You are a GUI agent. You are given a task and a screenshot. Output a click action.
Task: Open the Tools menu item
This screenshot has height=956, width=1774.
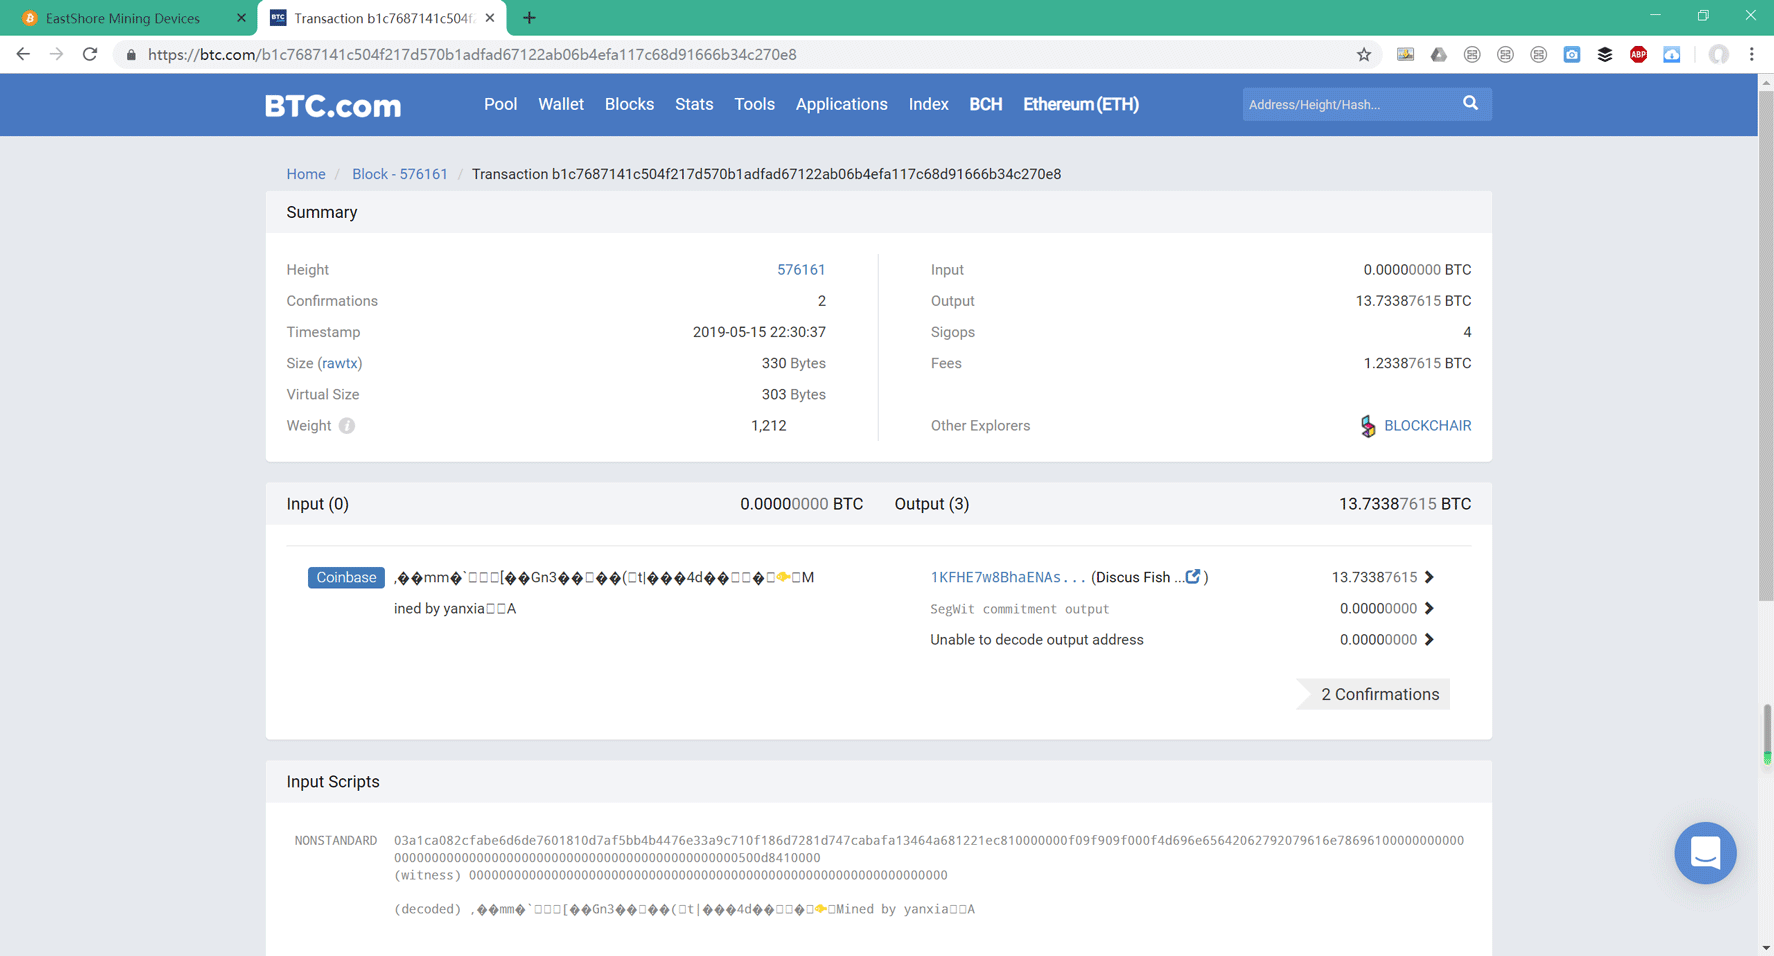[x=754, y=104]
